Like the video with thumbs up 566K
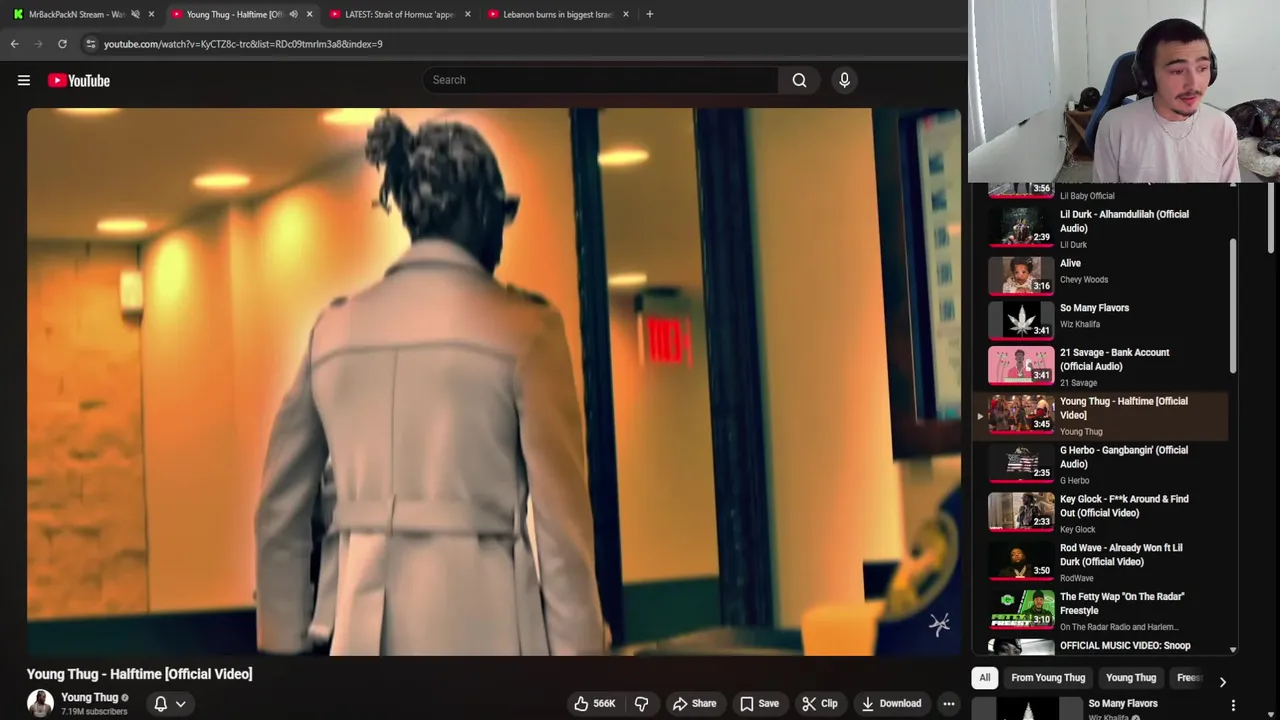1280x720 pixels. (594, 704)
